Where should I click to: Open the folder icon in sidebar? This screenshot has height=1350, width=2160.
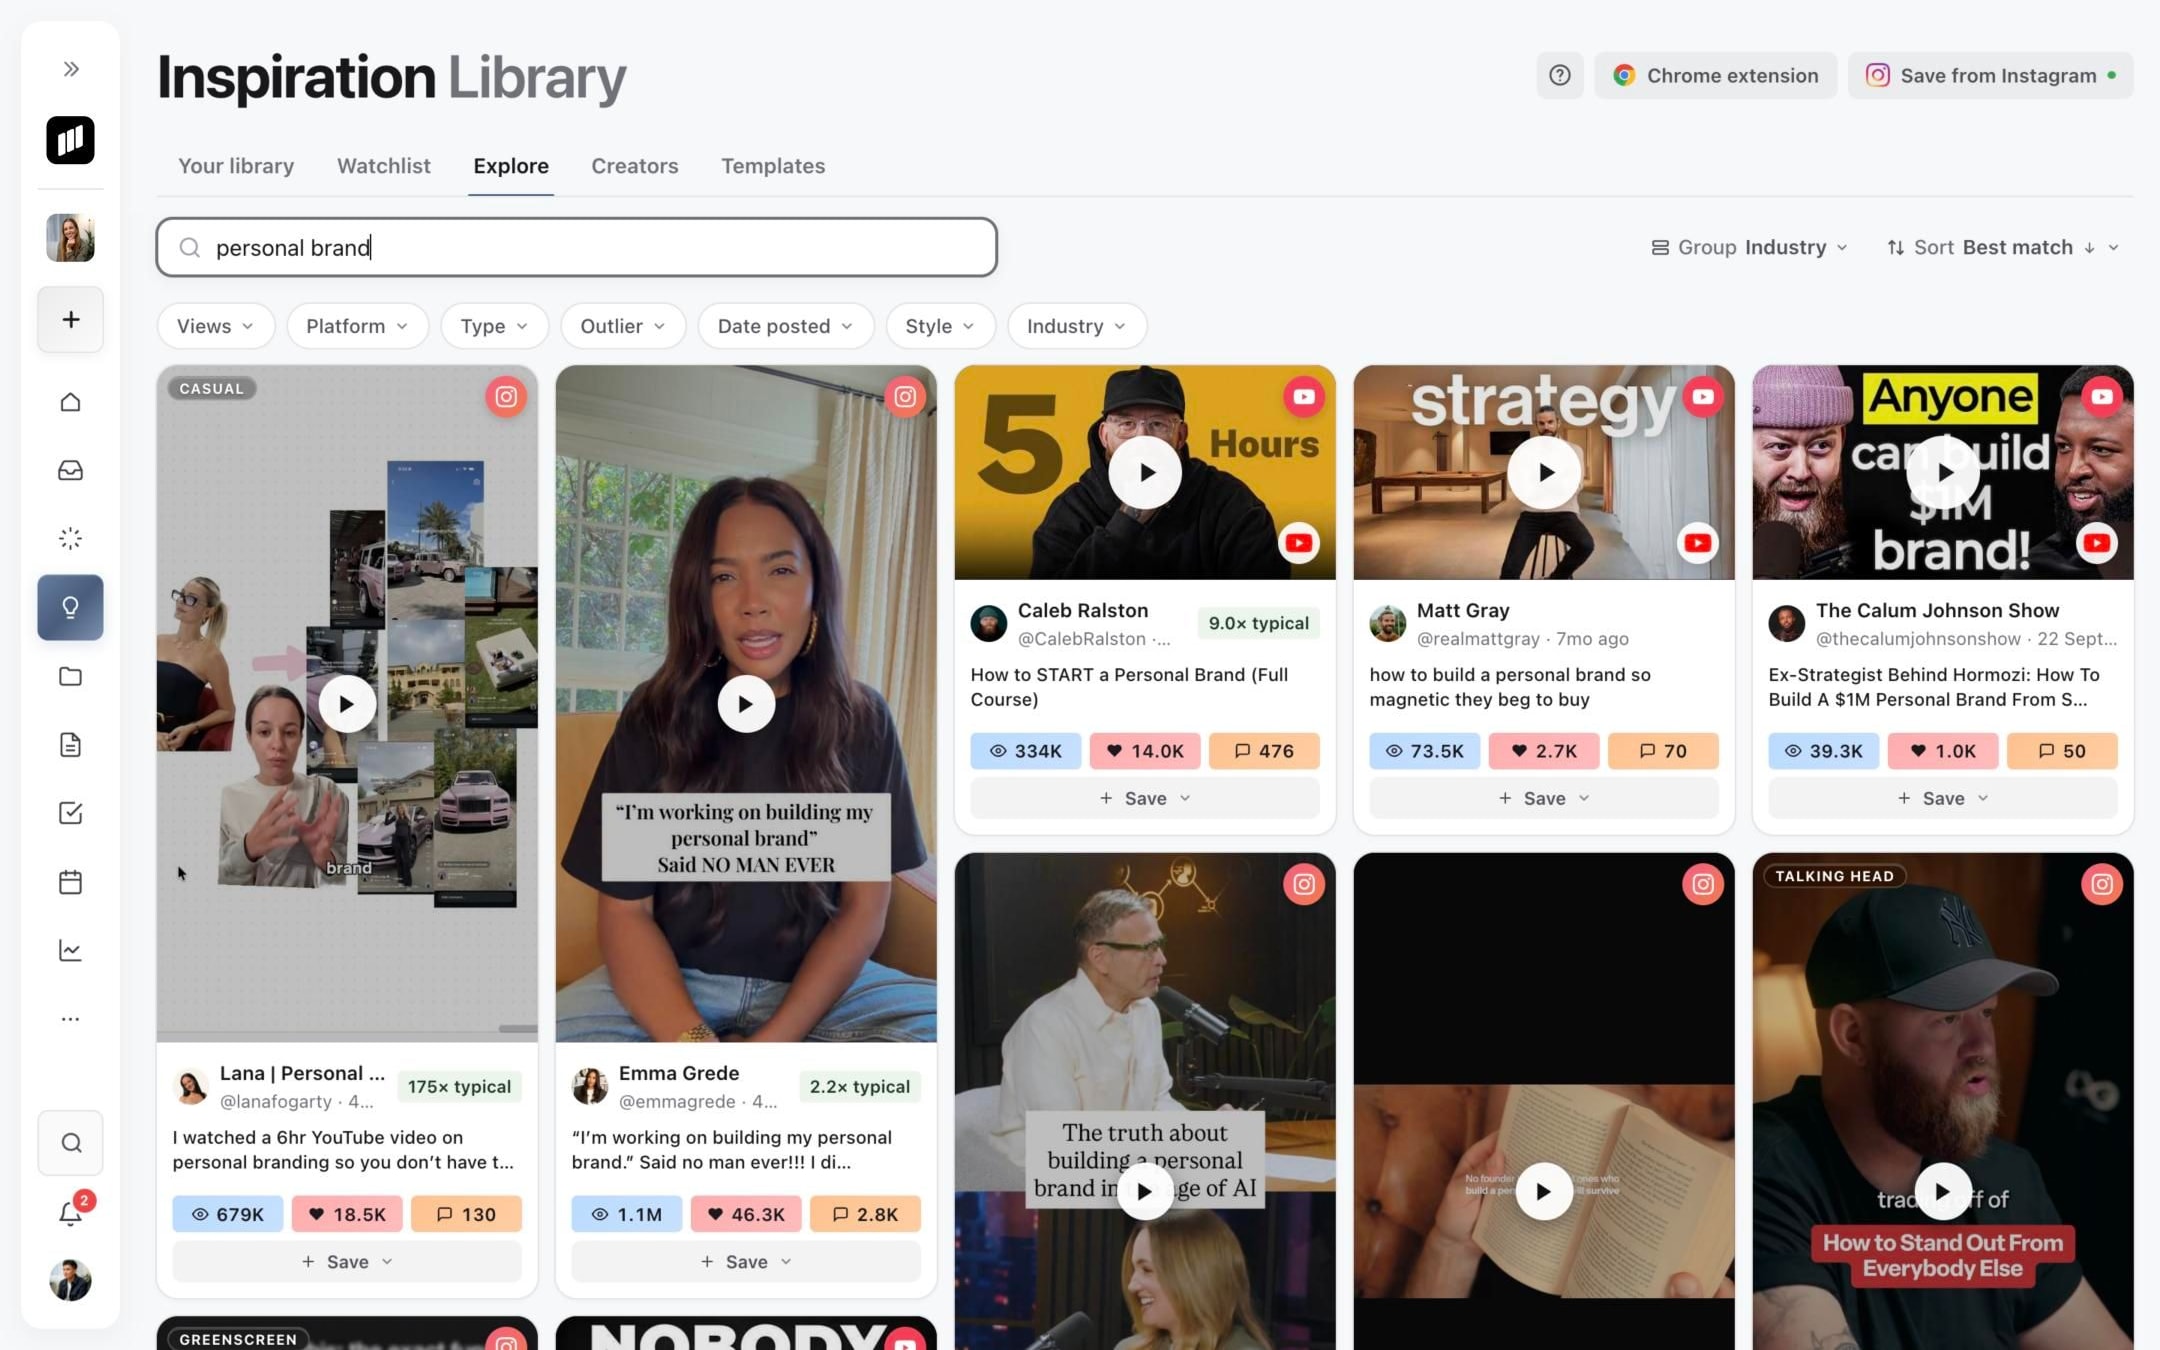click(70, 676)
